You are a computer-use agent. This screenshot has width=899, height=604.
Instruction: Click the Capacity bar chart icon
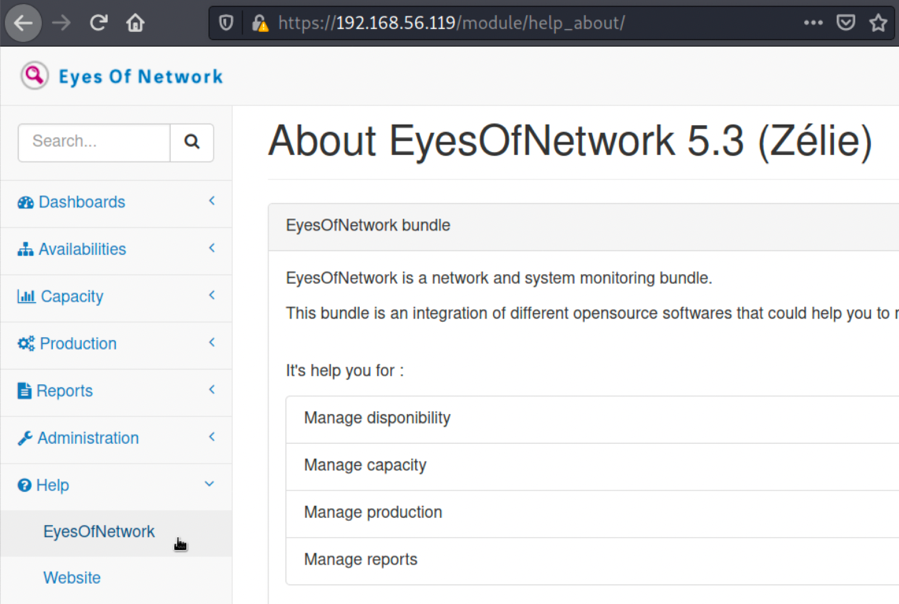point(26,297)
